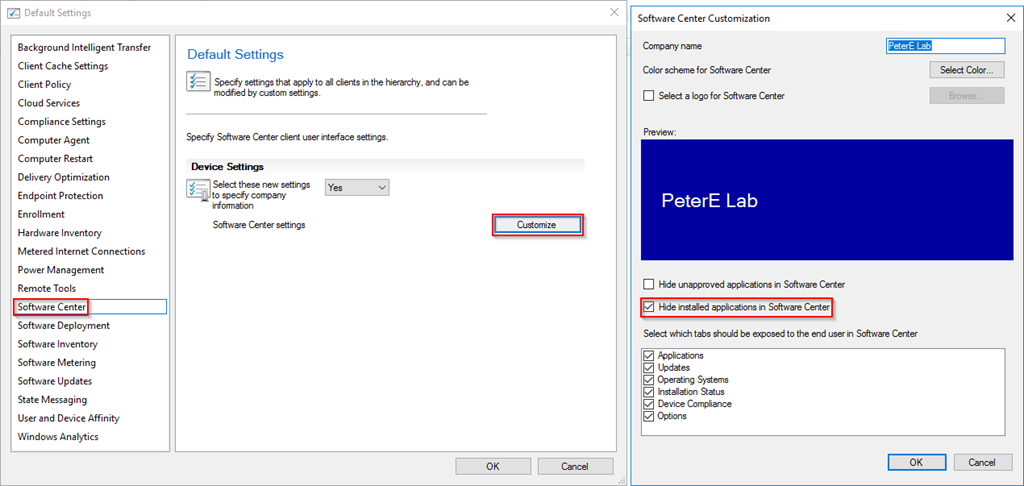The image size is (1024, 486).
Task: Uncheck the Device Compliance tab checkbox
Action: click(650, 404)
